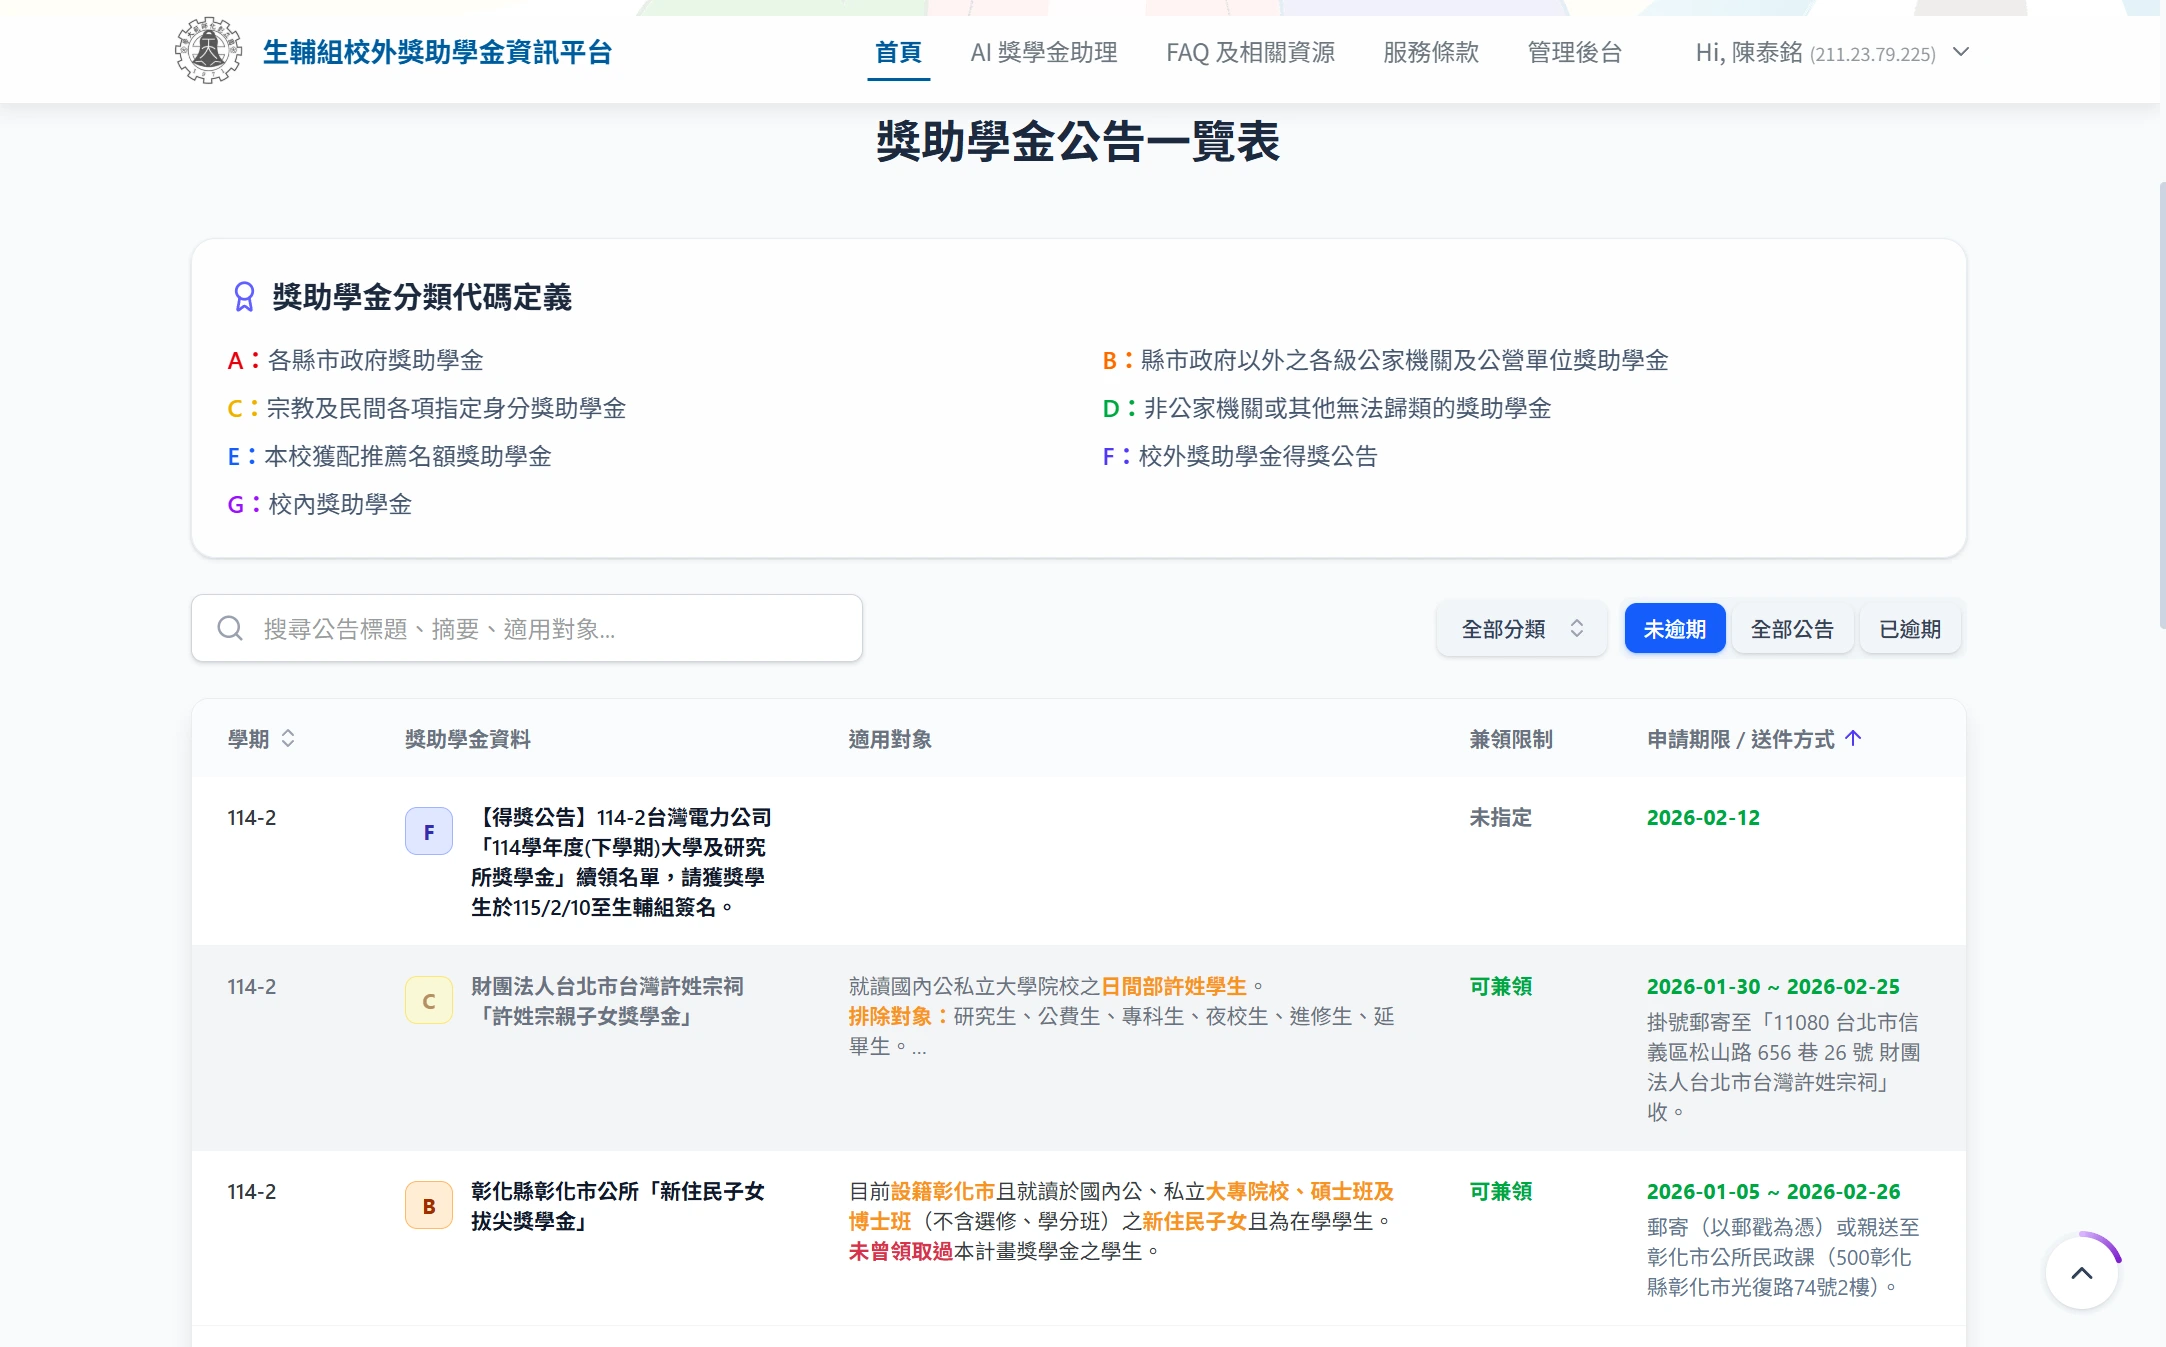The image size is (2166, 1347).
Task: Switch filter to 已逾期
Action: coord(1909,629)
